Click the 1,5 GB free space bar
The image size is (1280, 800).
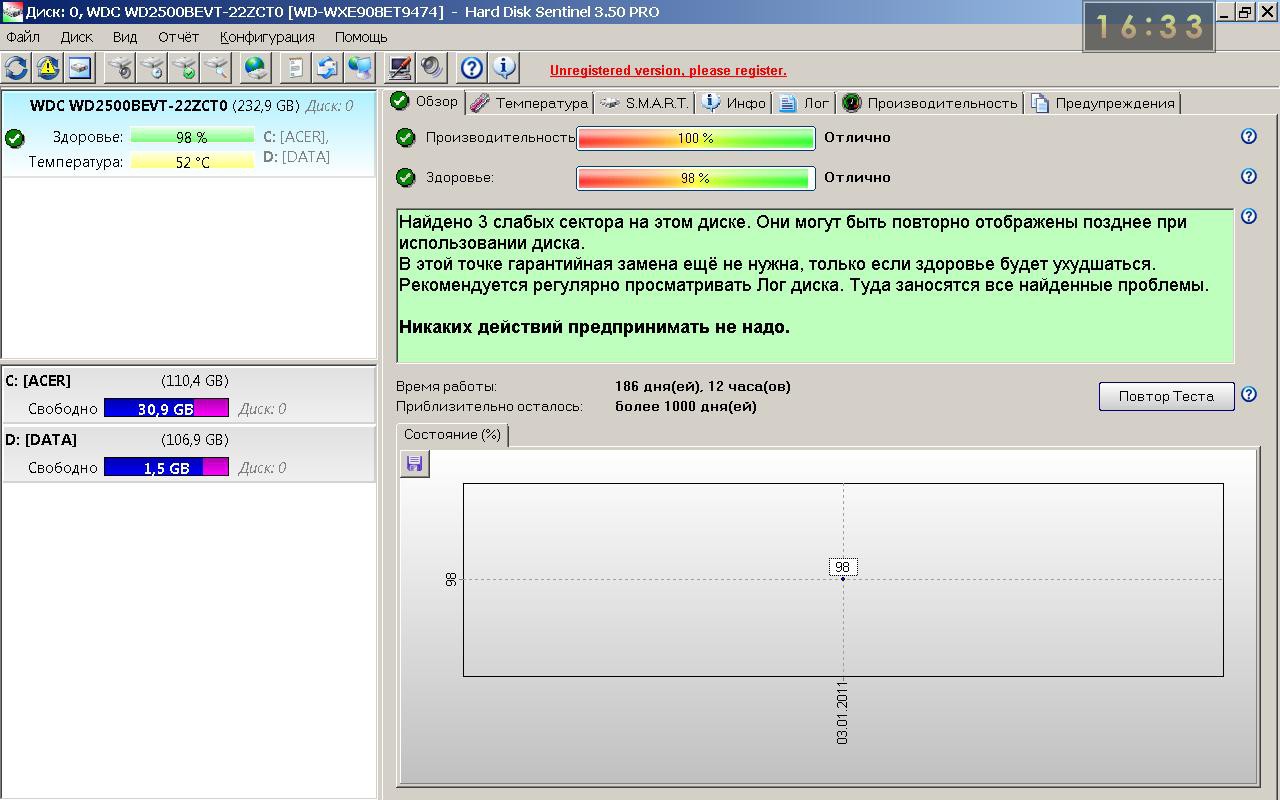pyautogui.click(x=166, y=467)
